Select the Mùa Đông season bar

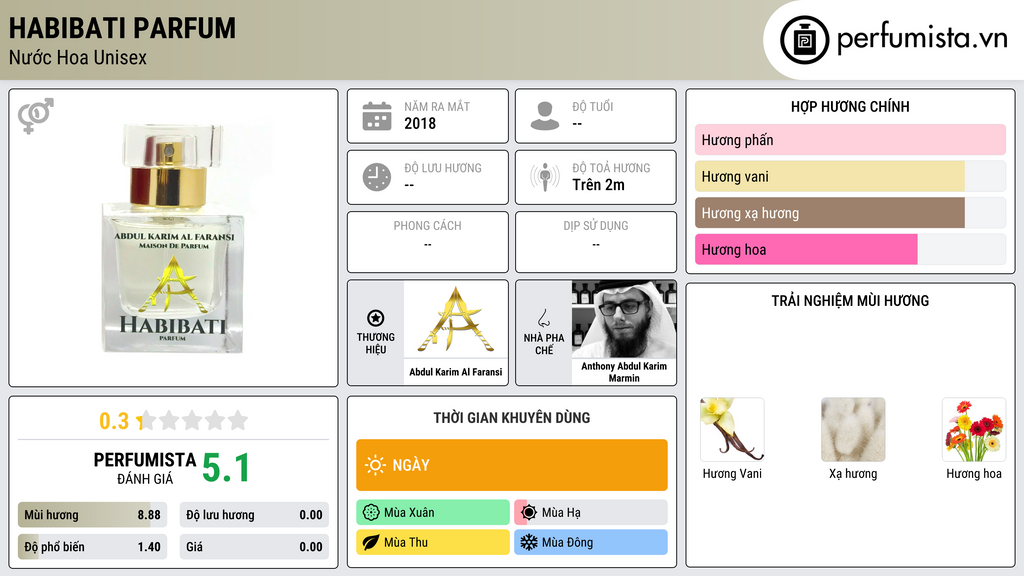pos(591,543)
